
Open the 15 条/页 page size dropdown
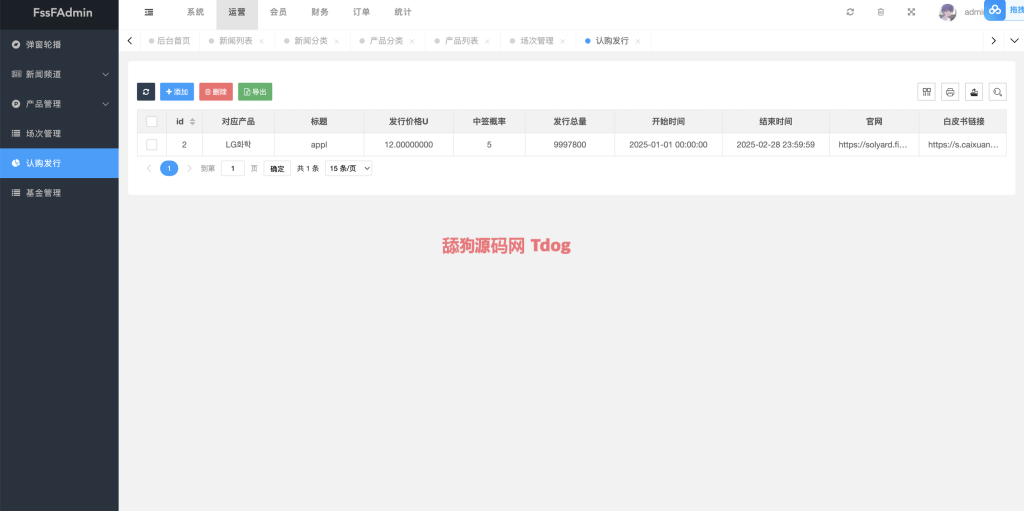[349, 168]
